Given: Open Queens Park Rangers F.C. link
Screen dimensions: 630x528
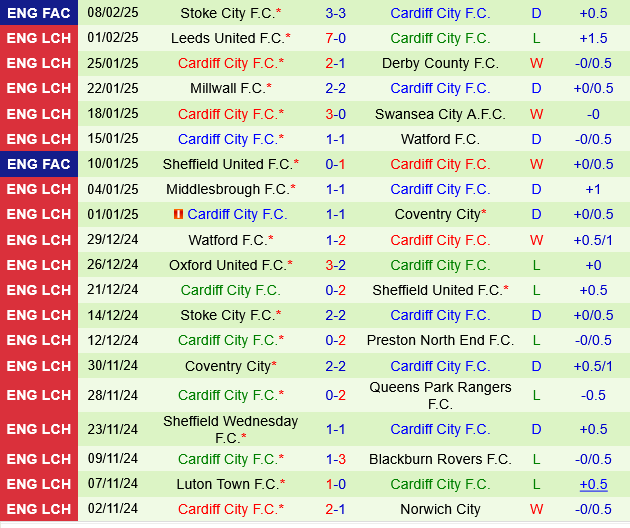Looking at the screenshot, I should point(440,395).
